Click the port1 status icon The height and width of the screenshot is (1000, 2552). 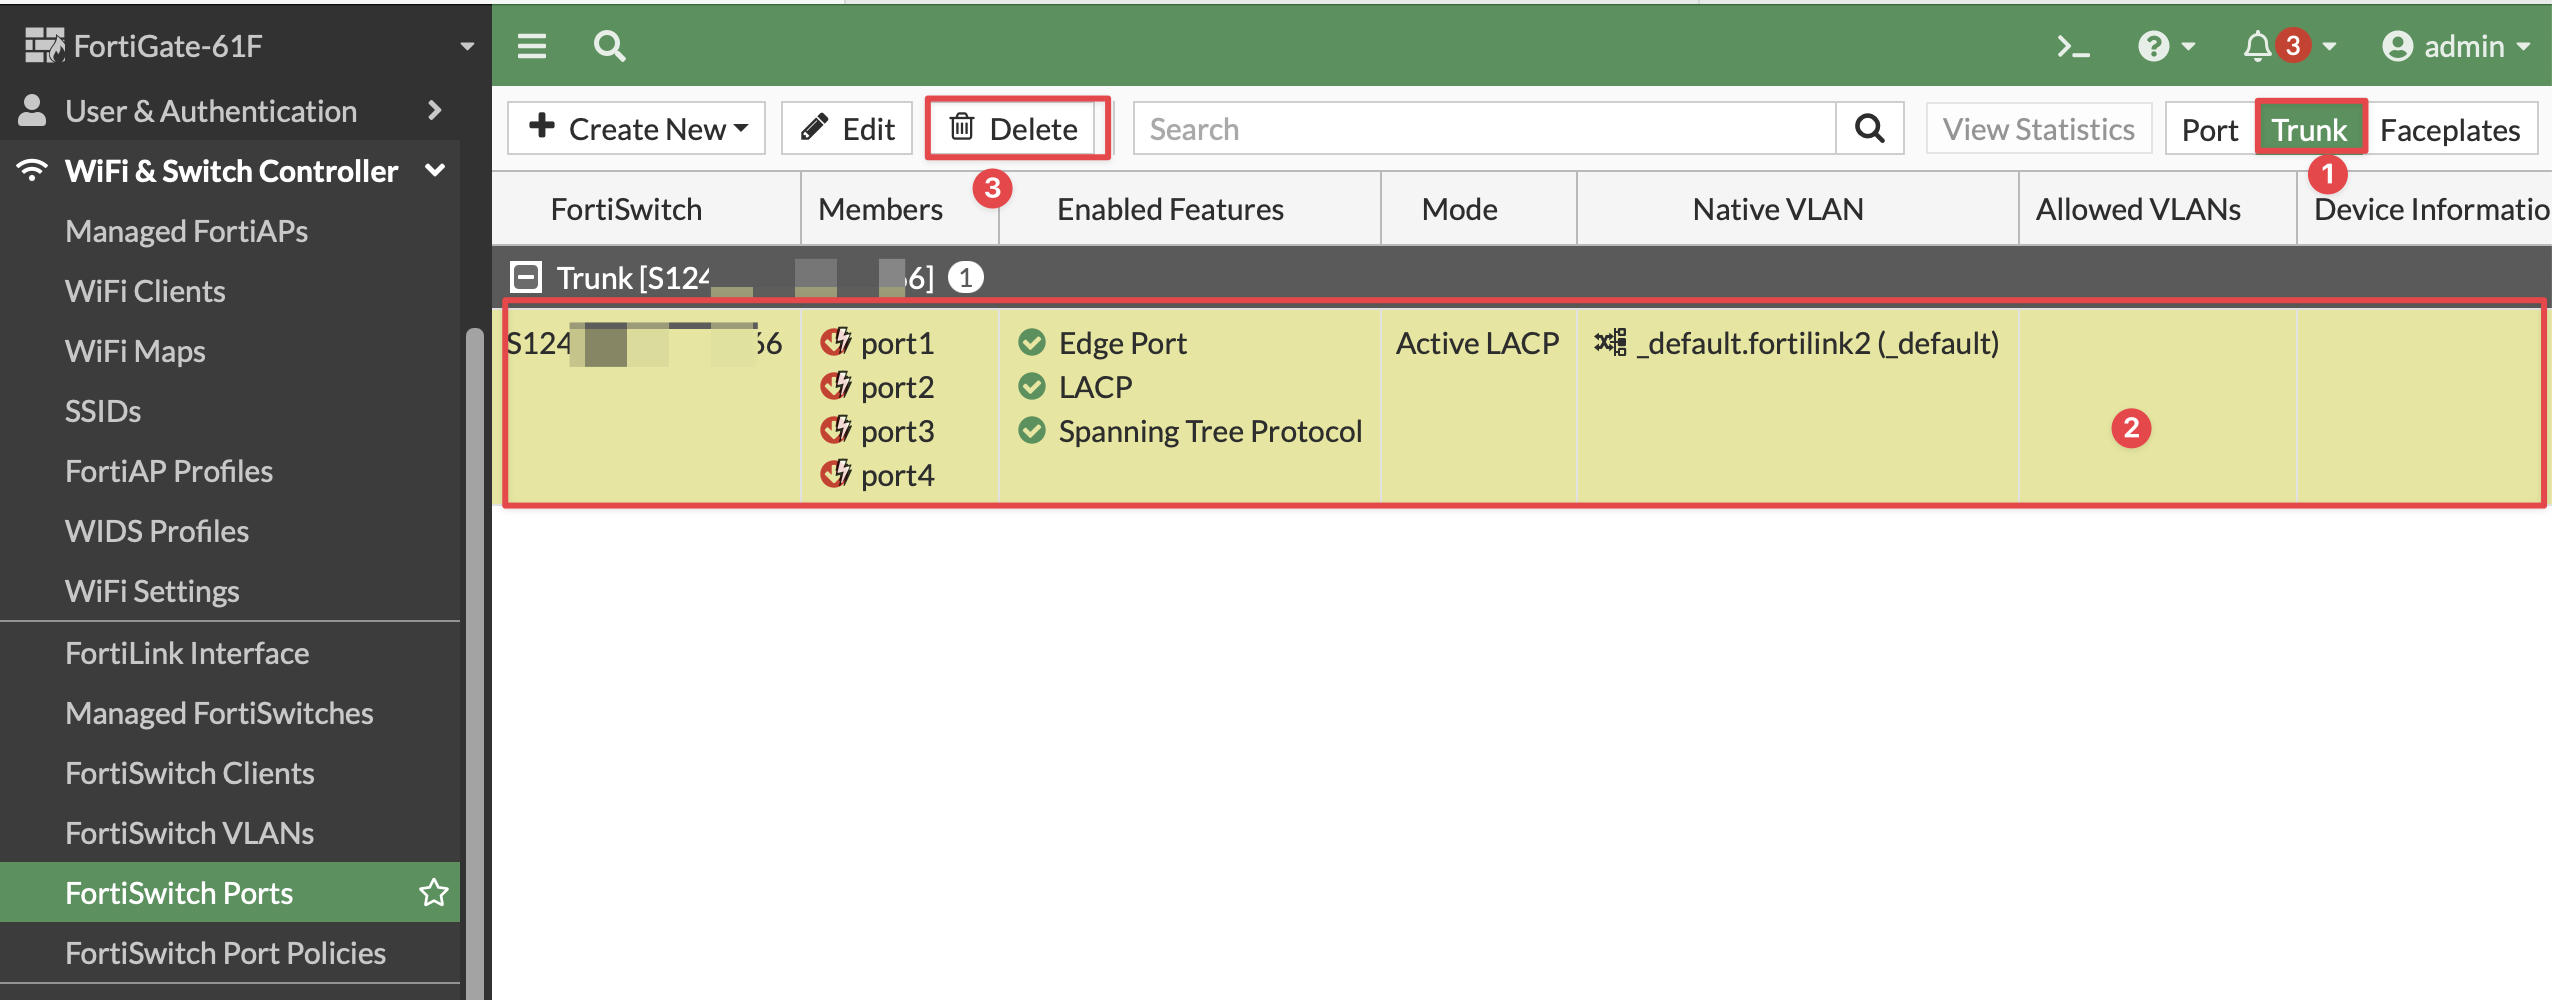tap(835, 342)
